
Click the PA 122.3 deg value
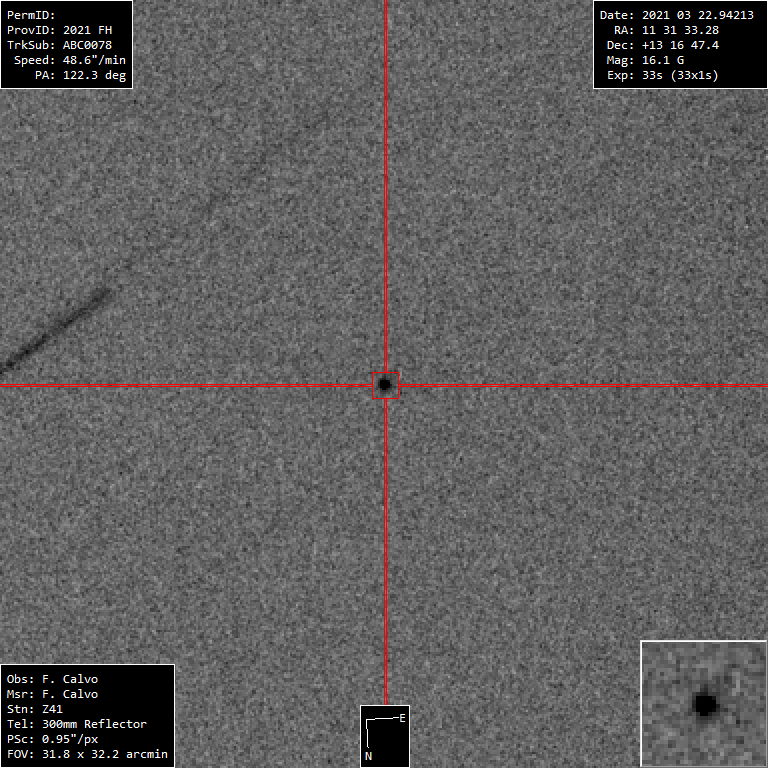[80, 75]
